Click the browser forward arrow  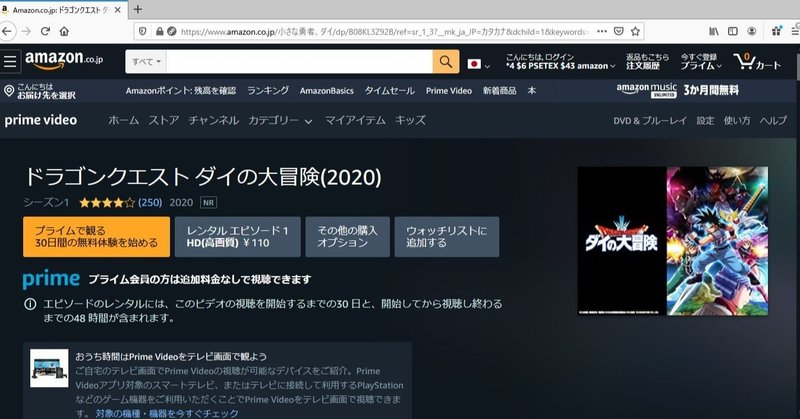click(26, 31)
